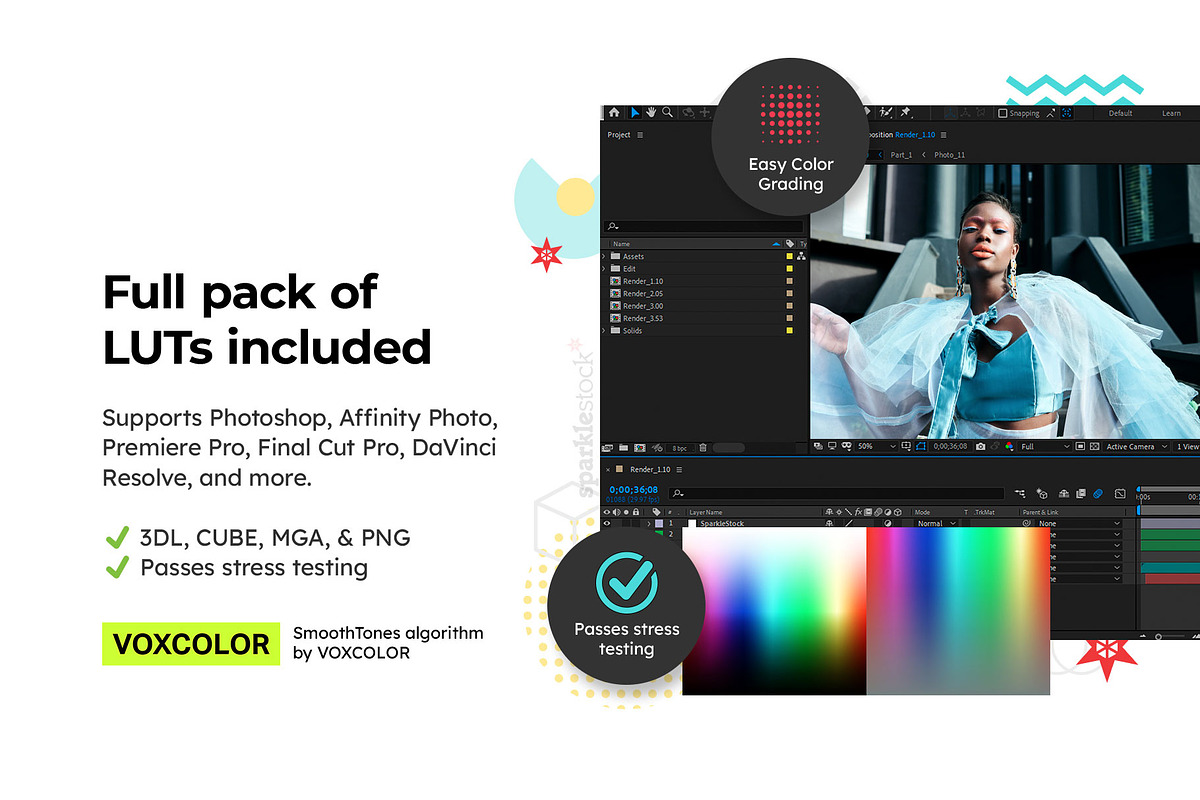Open the Active Camera dropdown
This screenshot has height=800, width=1200.
point(1136,447)
